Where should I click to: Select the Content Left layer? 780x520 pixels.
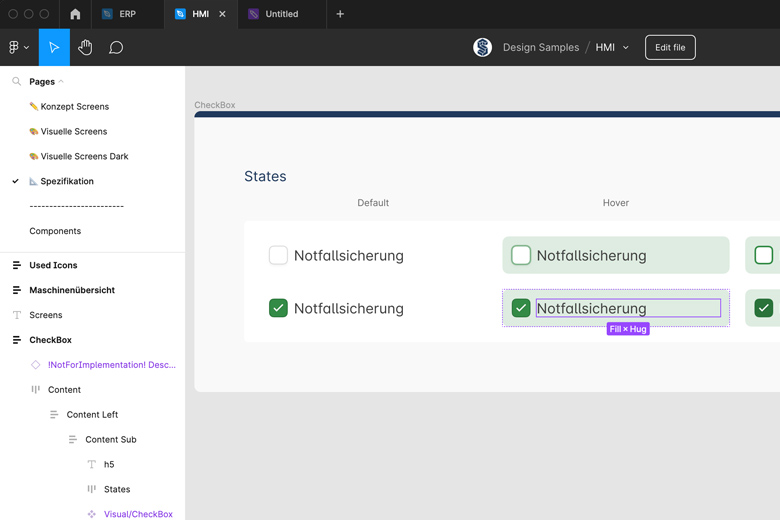point(93,415)
